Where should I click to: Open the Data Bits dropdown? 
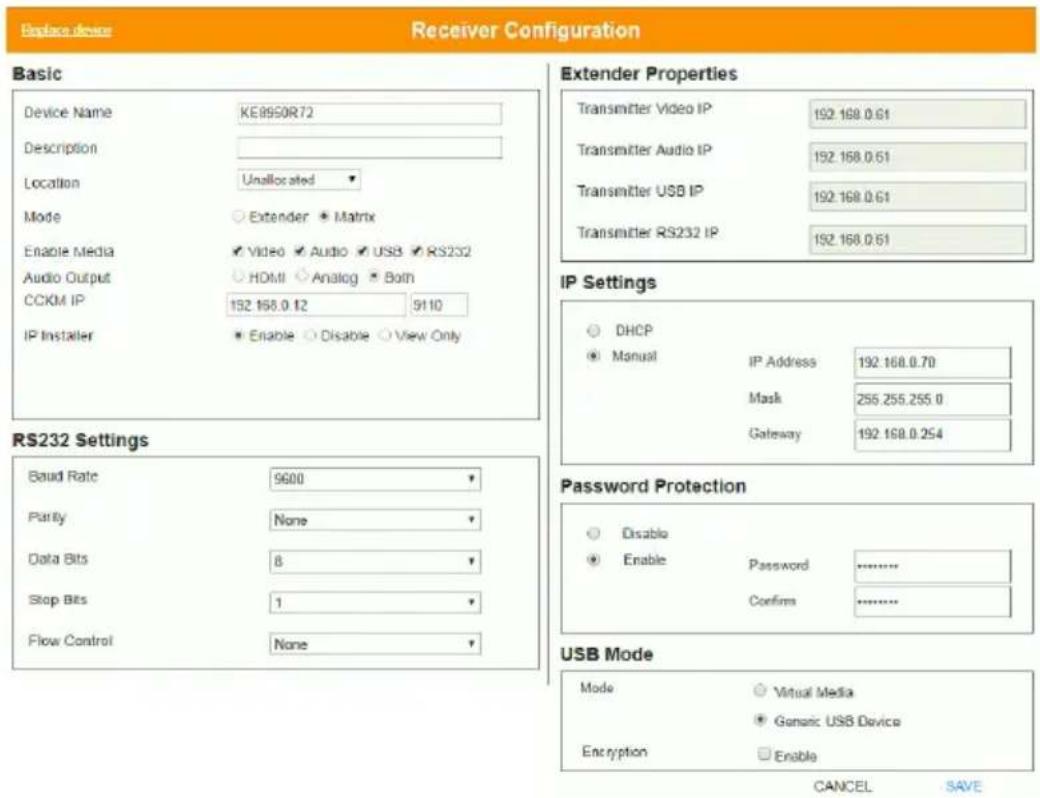375,562
